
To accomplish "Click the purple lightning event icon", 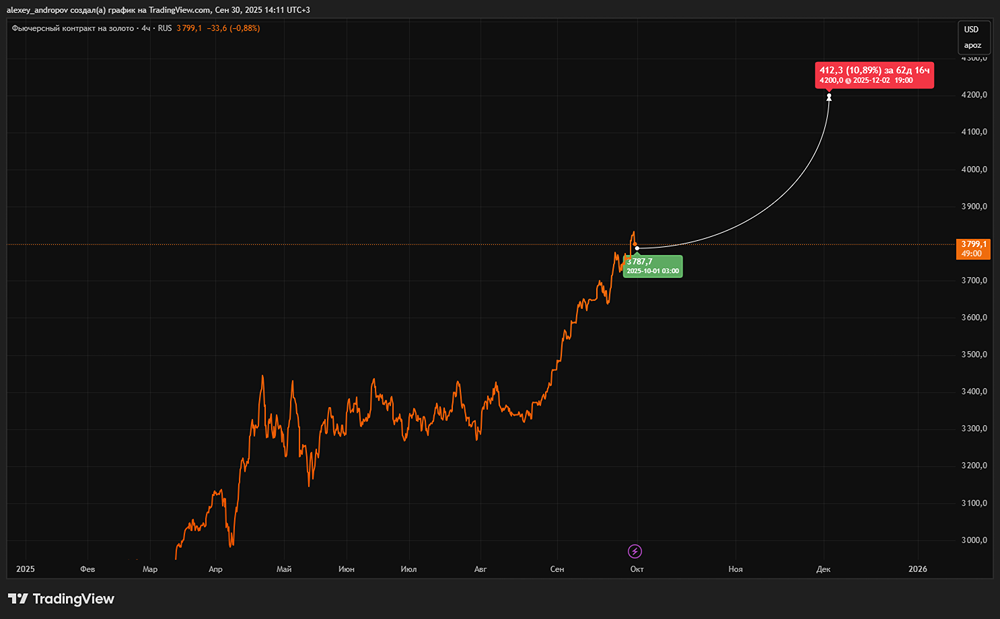I will (635, 551).
